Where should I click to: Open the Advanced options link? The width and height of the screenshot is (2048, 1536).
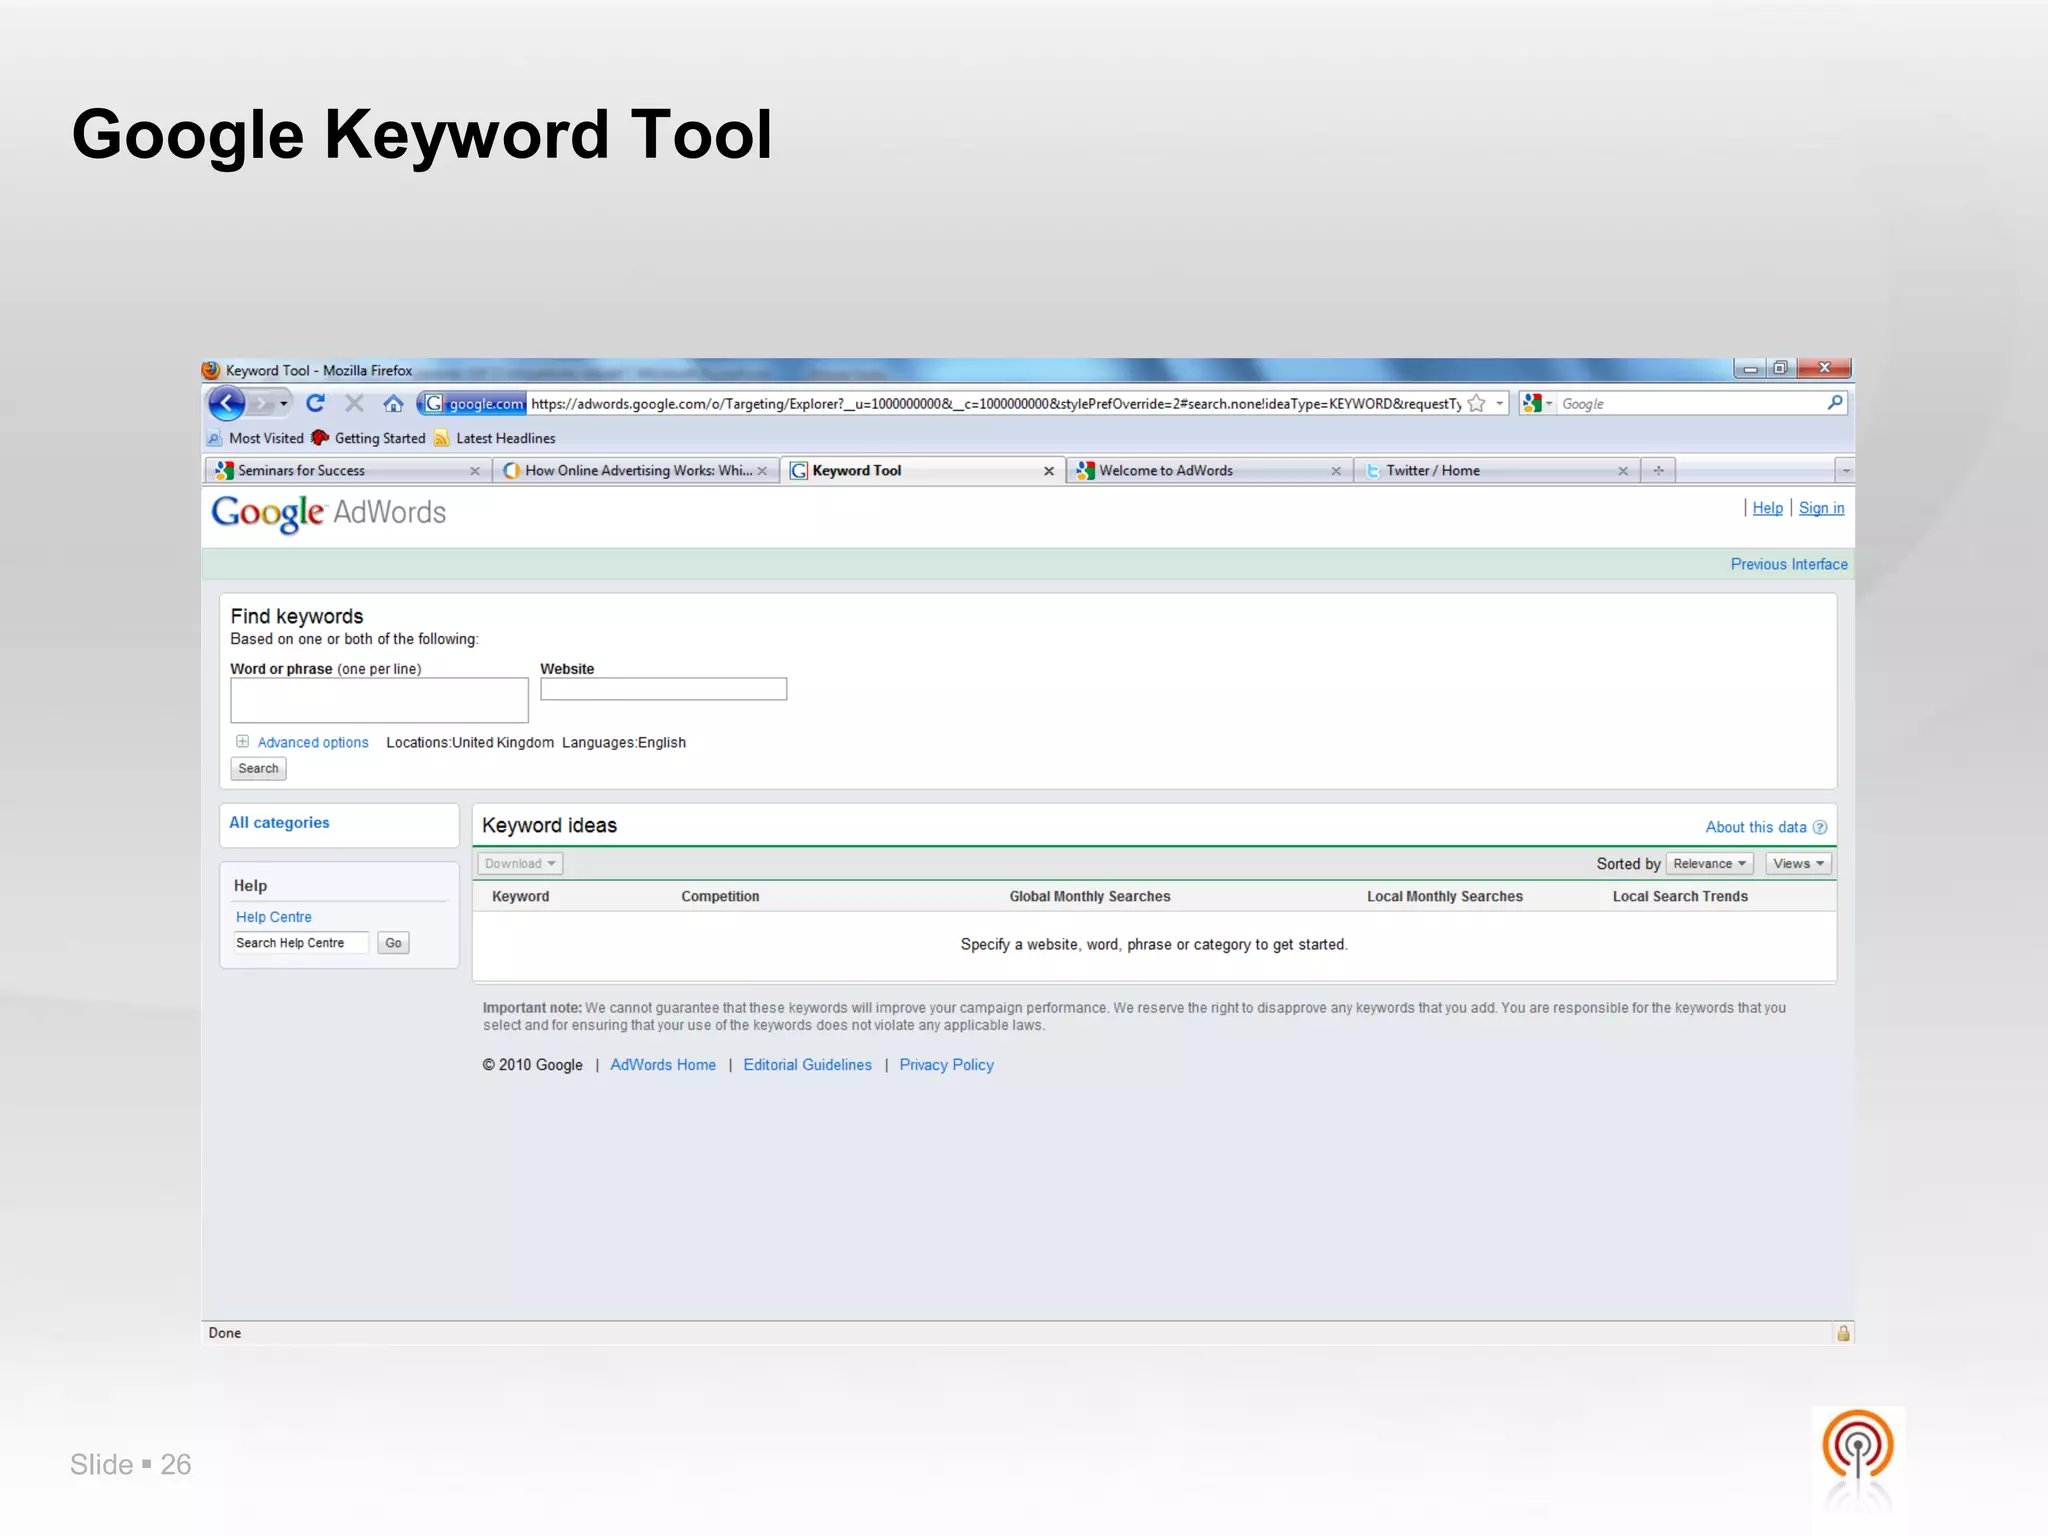tap(313, 742)
